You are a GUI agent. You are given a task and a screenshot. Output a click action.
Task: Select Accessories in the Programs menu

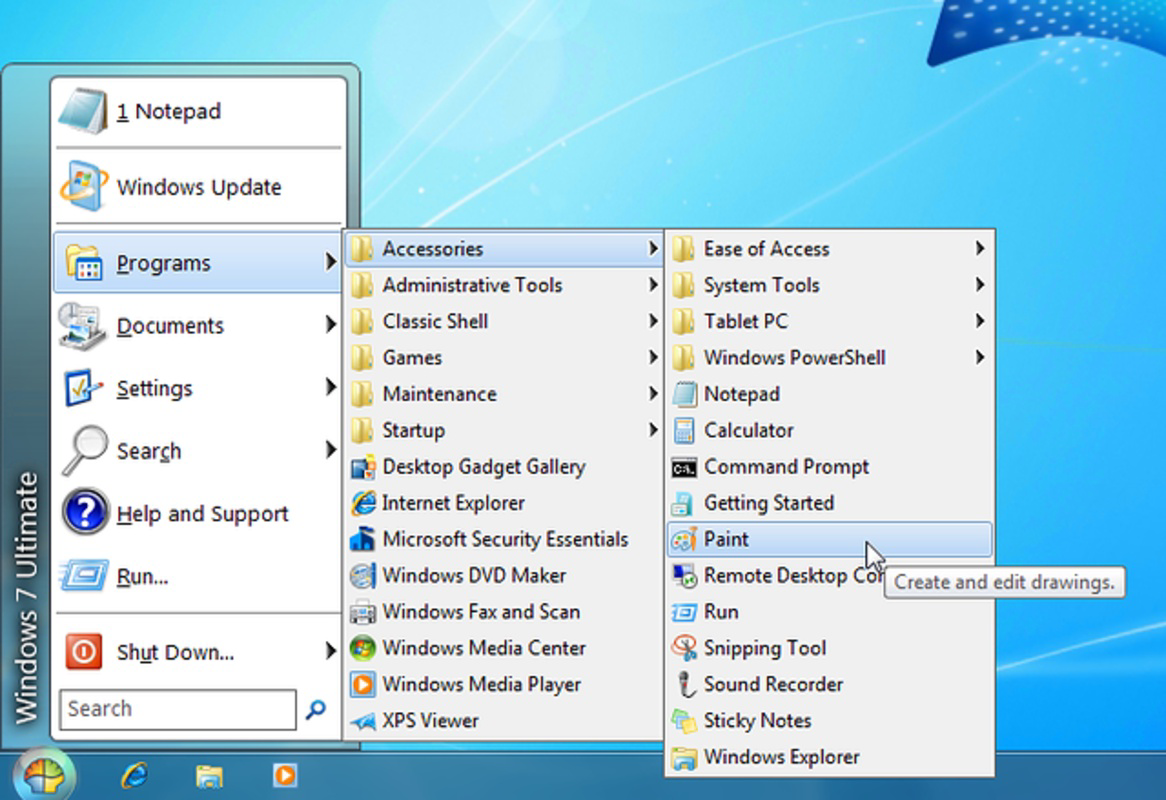click(434, 248)
